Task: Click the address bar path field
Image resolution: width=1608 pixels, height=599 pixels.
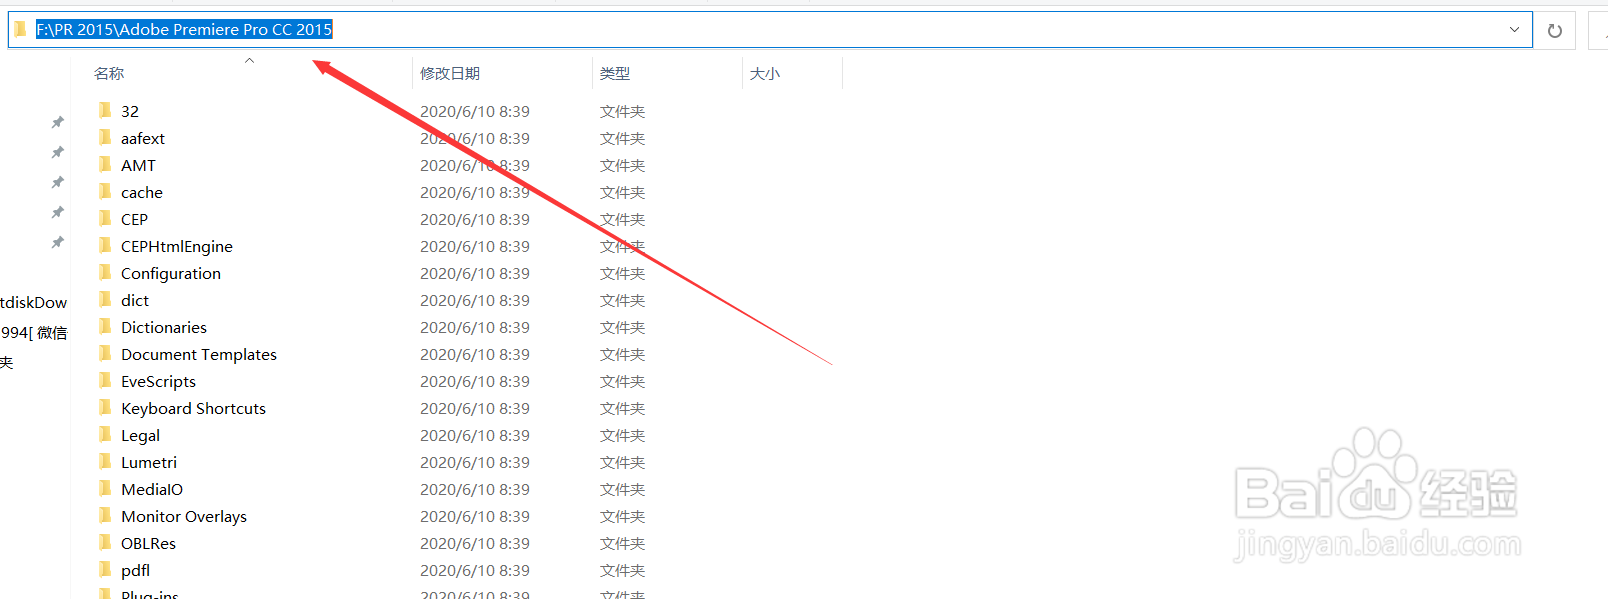Action: [770, 30]
